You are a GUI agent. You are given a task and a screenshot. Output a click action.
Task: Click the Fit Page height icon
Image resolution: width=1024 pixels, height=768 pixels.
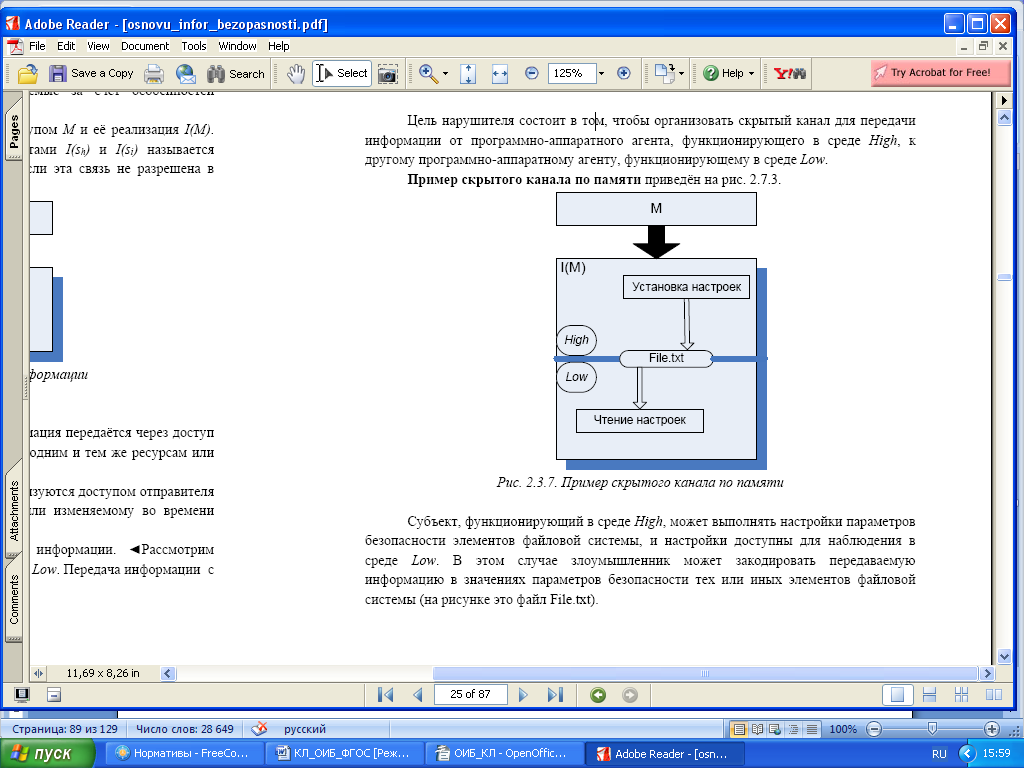coord(468,74)
